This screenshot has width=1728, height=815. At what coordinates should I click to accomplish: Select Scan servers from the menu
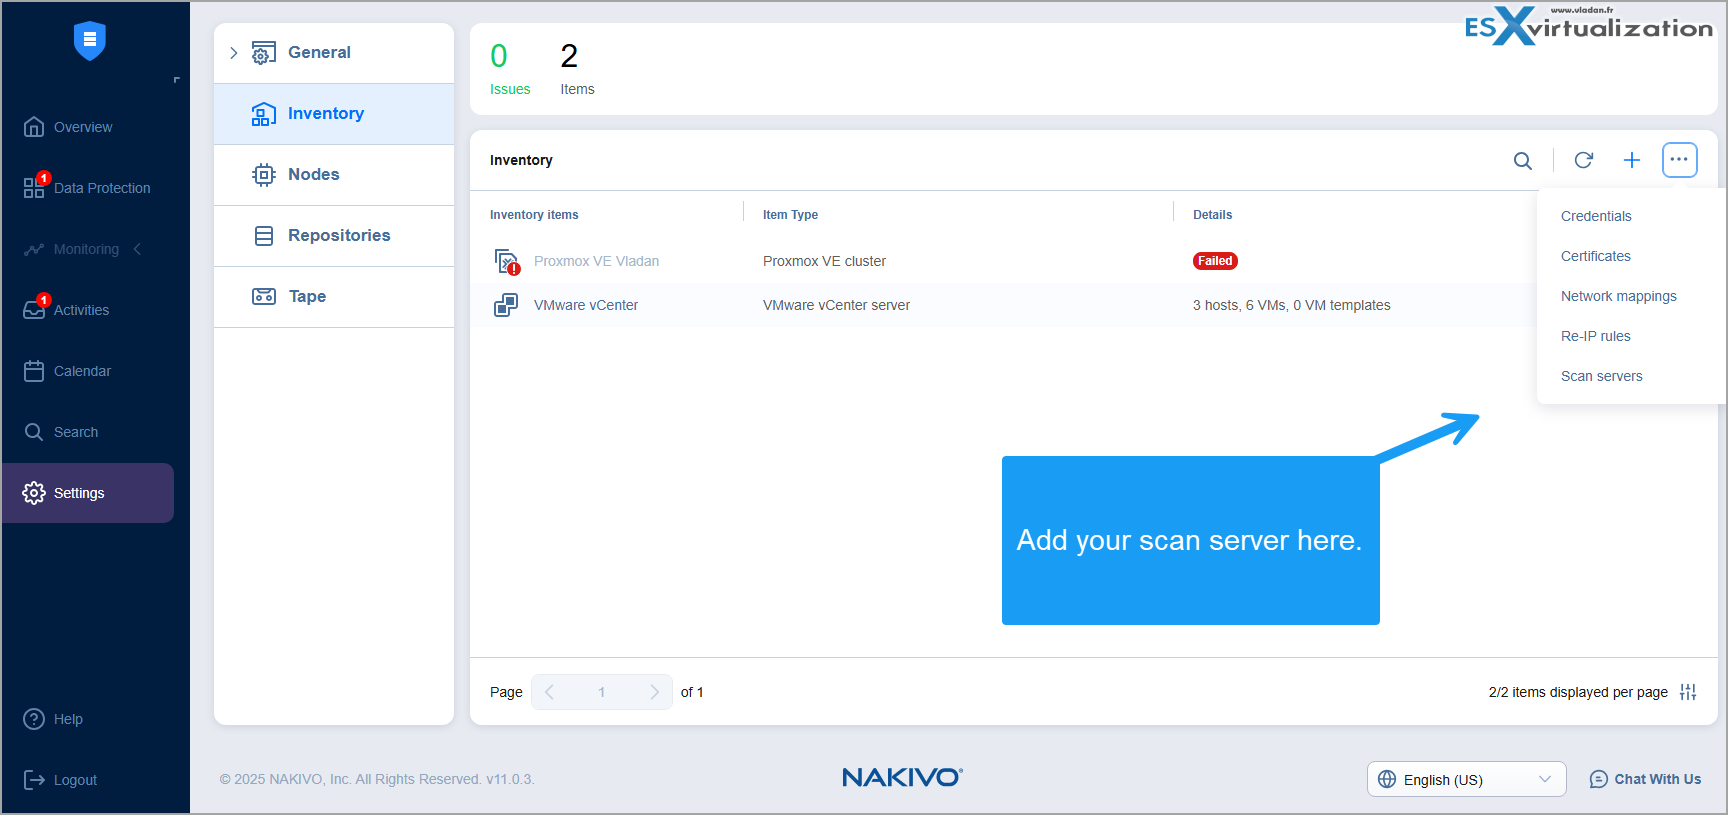coord(1602,376)
